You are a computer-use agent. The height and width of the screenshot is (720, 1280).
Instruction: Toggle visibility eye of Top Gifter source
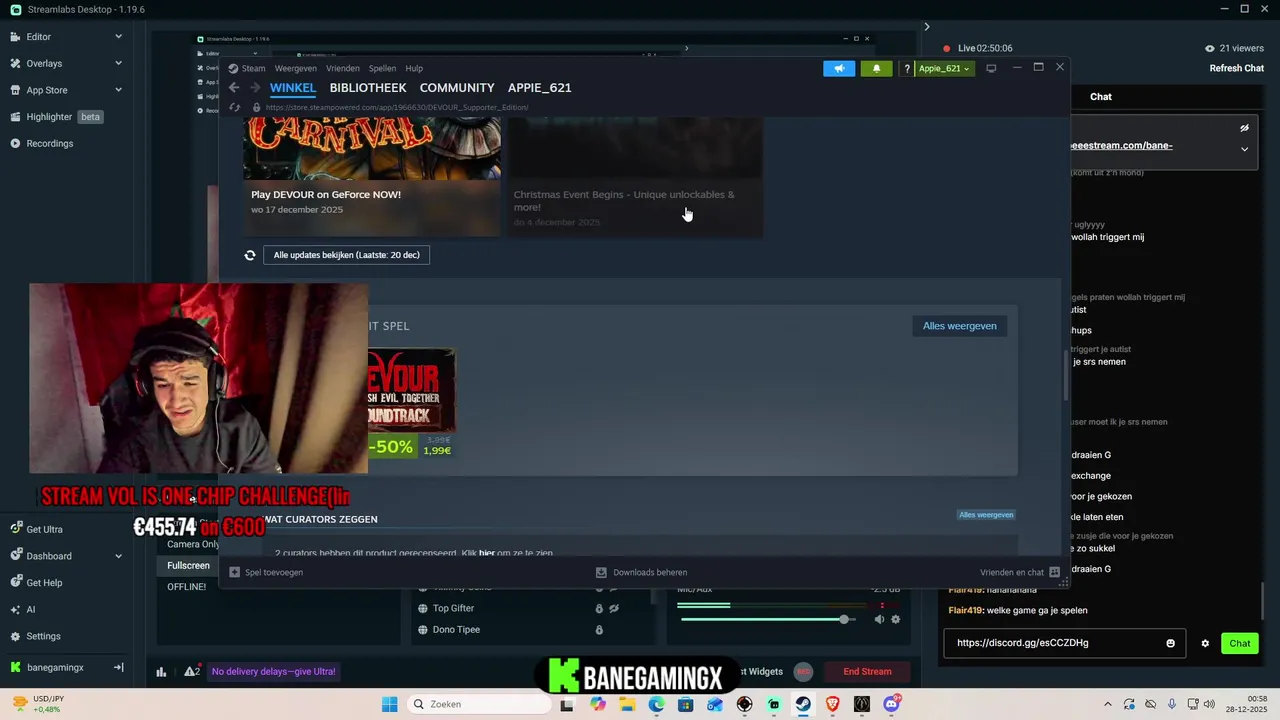(615, 608)
